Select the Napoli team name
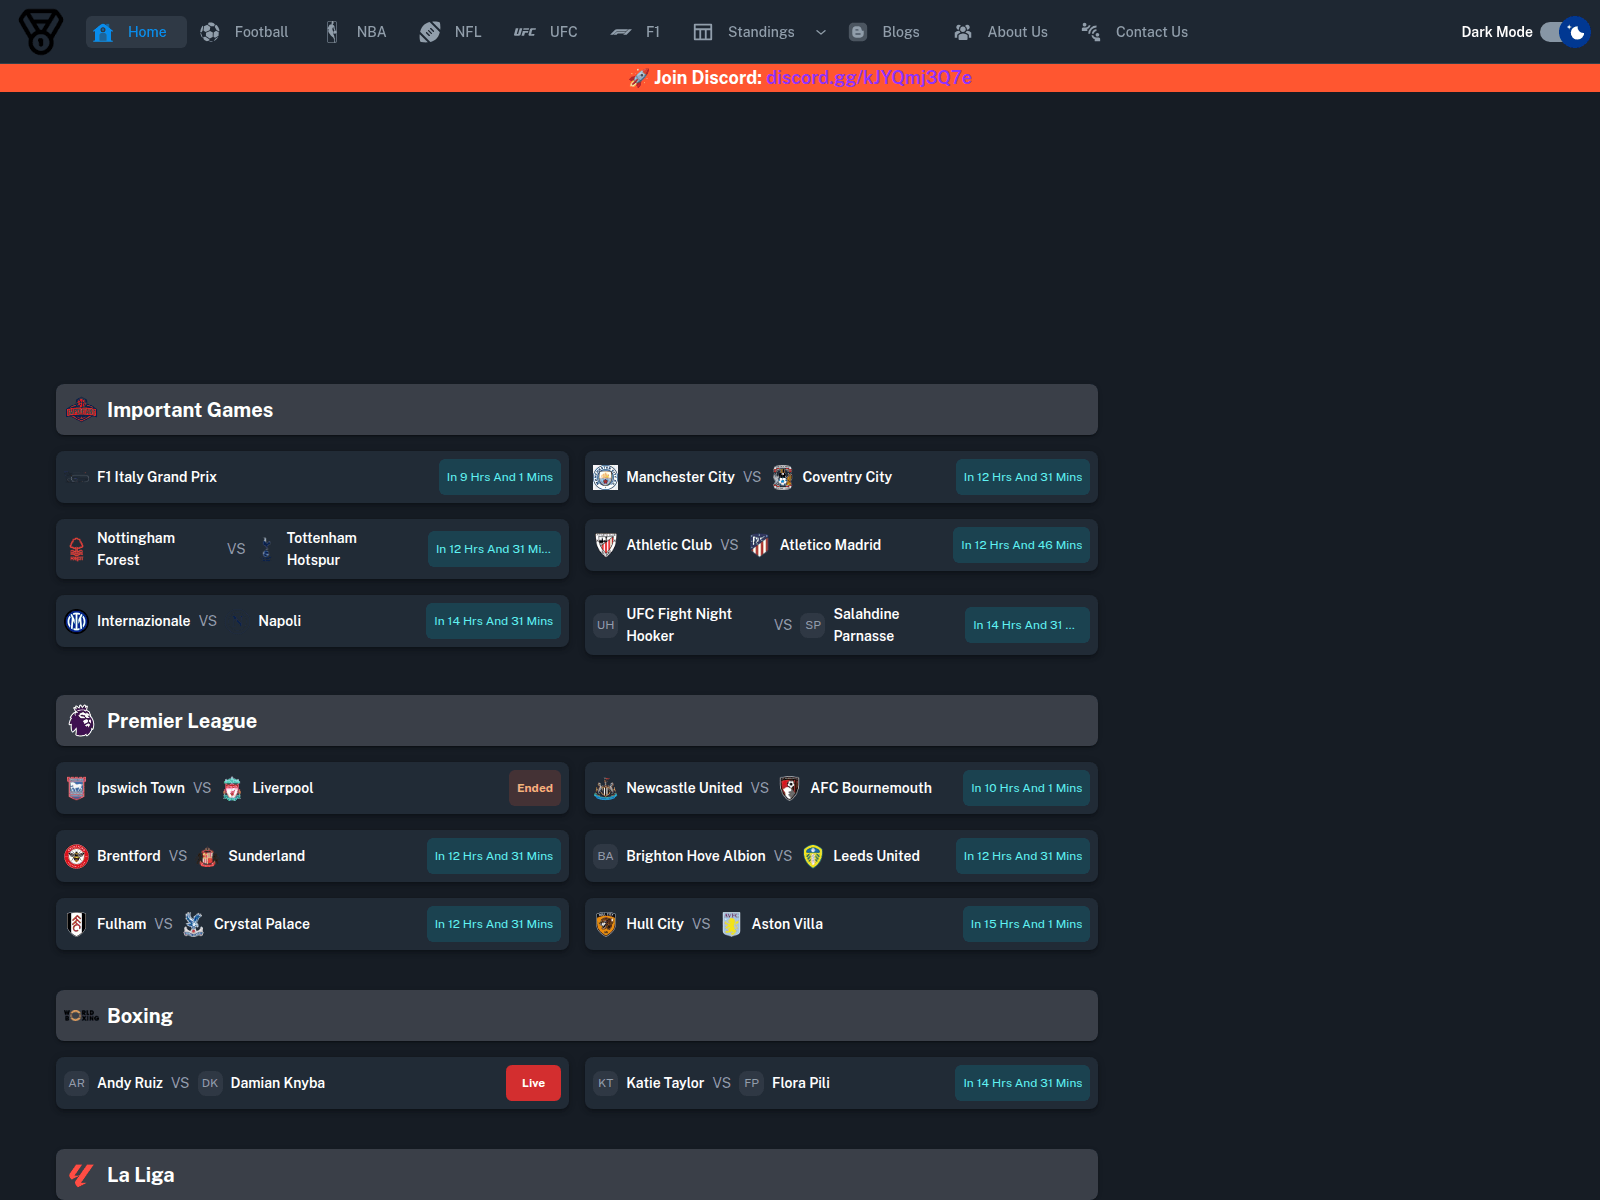This screenshot has height=1200, width=1600. 280,621
